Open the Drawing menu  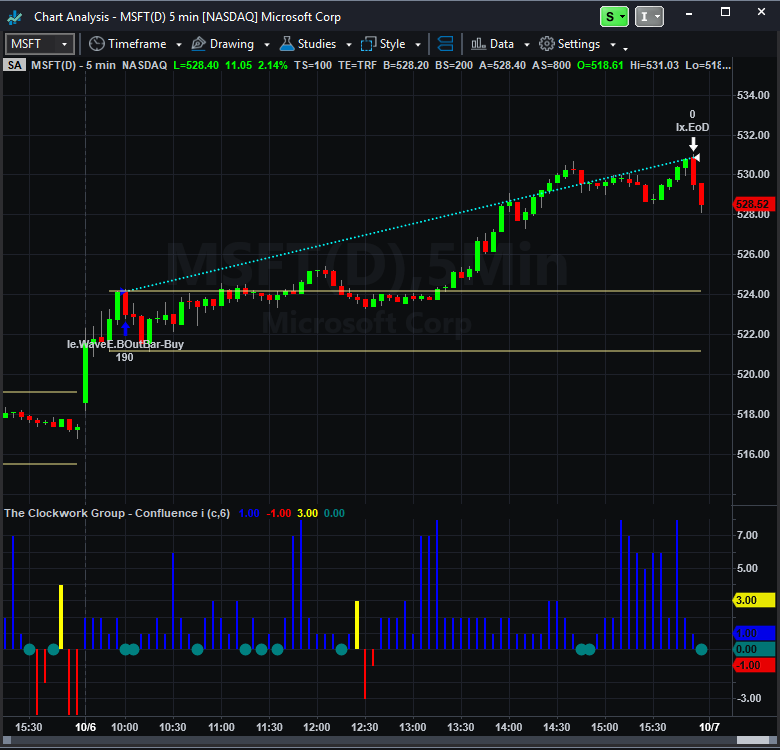(231, 44)
